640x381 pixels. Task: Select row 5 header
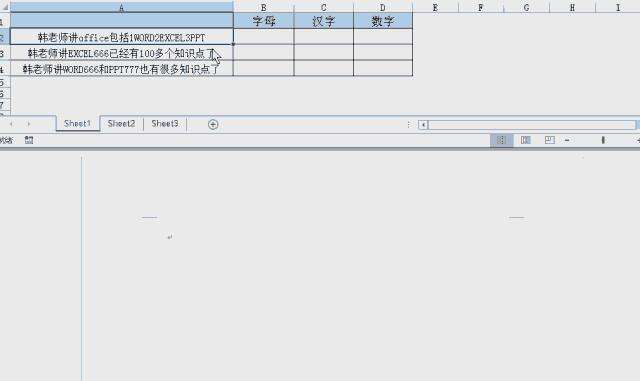click(x=4, y=82)
